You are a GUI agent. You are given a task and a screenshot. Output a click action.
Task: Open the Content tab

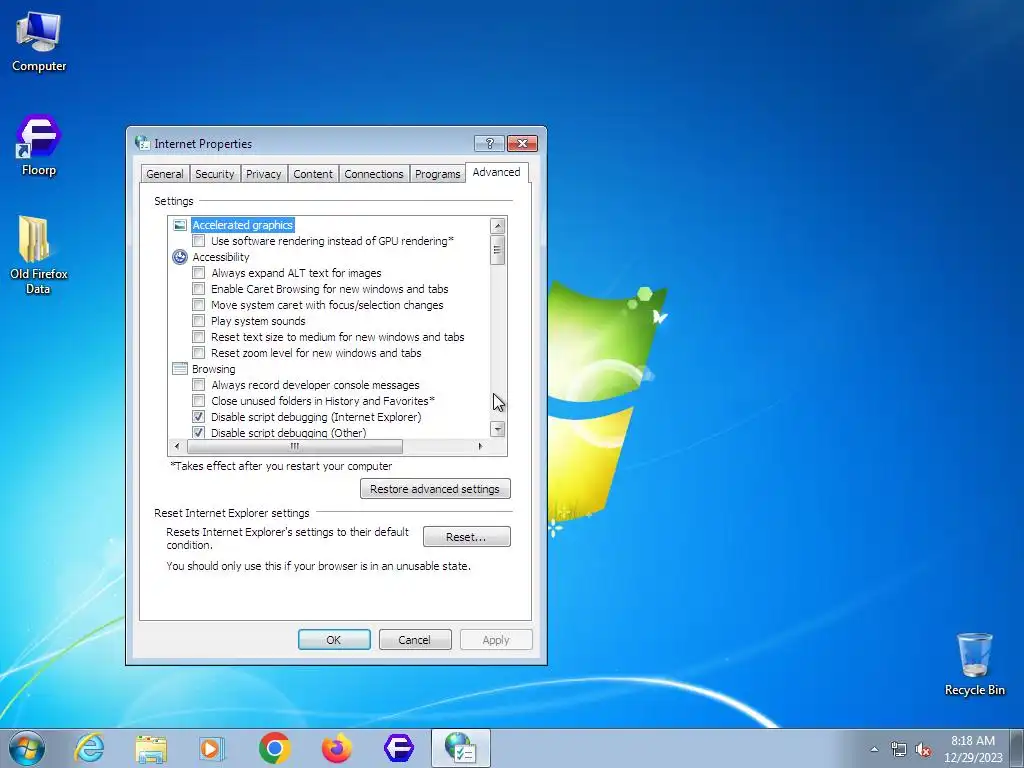coord(313,174)
